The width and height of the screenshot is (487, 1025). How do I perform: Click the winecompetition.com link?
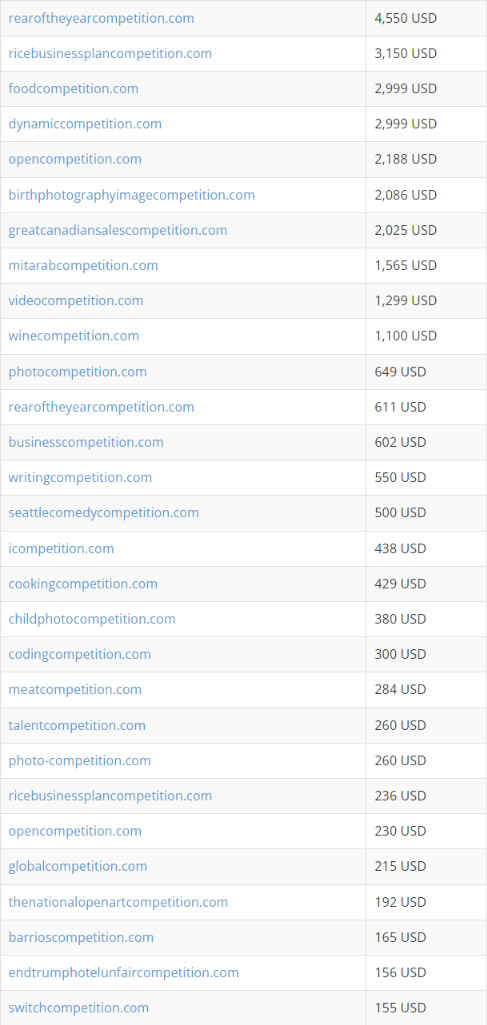tap(74, 336)
